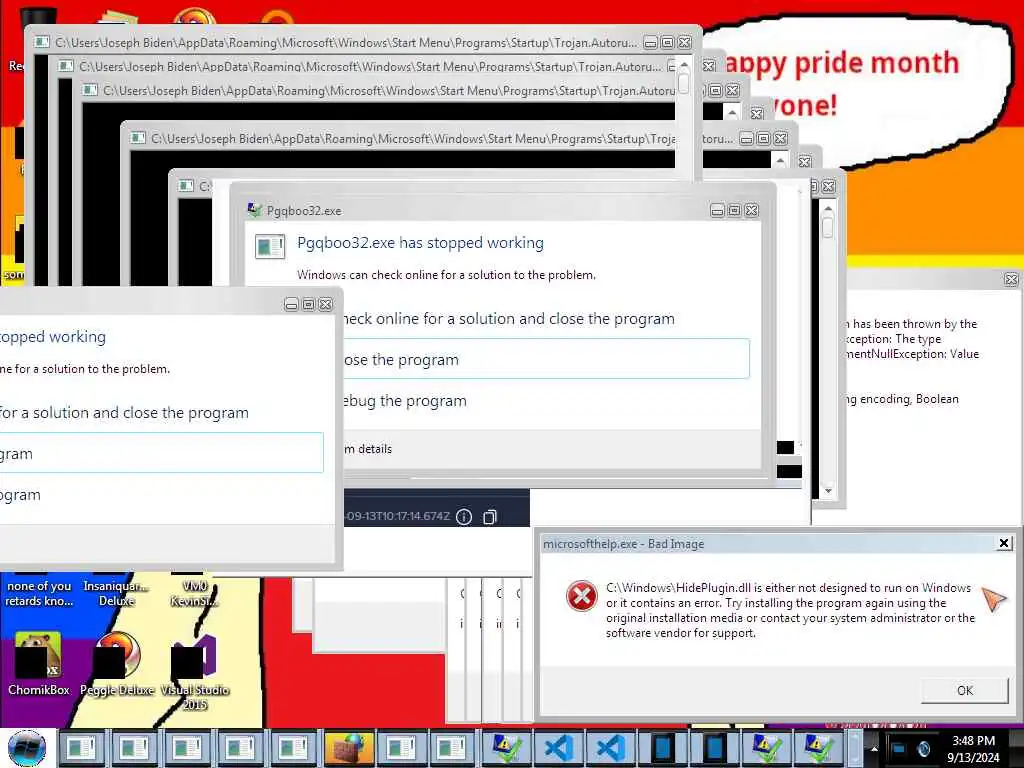Open ChomikBox desktop shortcut icon
The width and height of the screenshot is (1024, 768).
coord(38,655)
